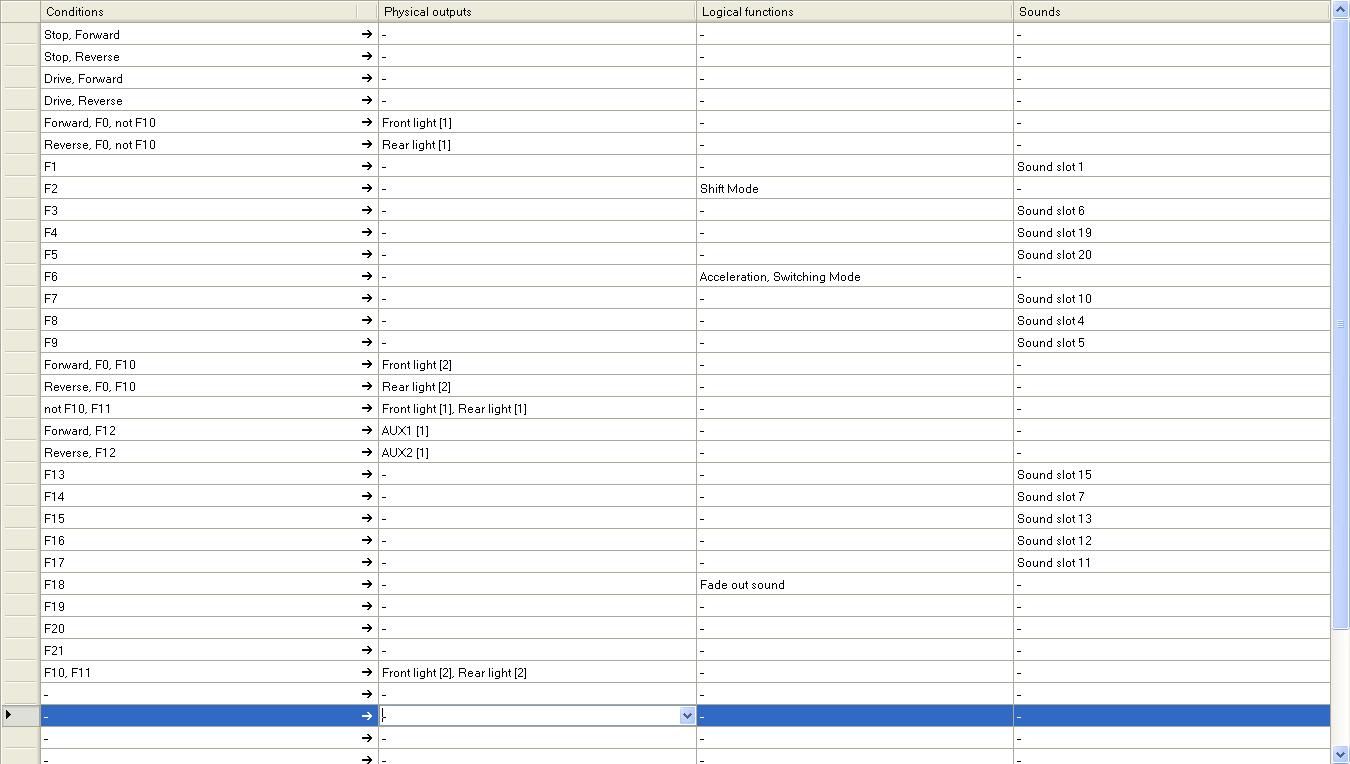This screenshot has width=1350, height=764.
Task: Click the arrow icon in the F18 row
Action: (367, 585)
